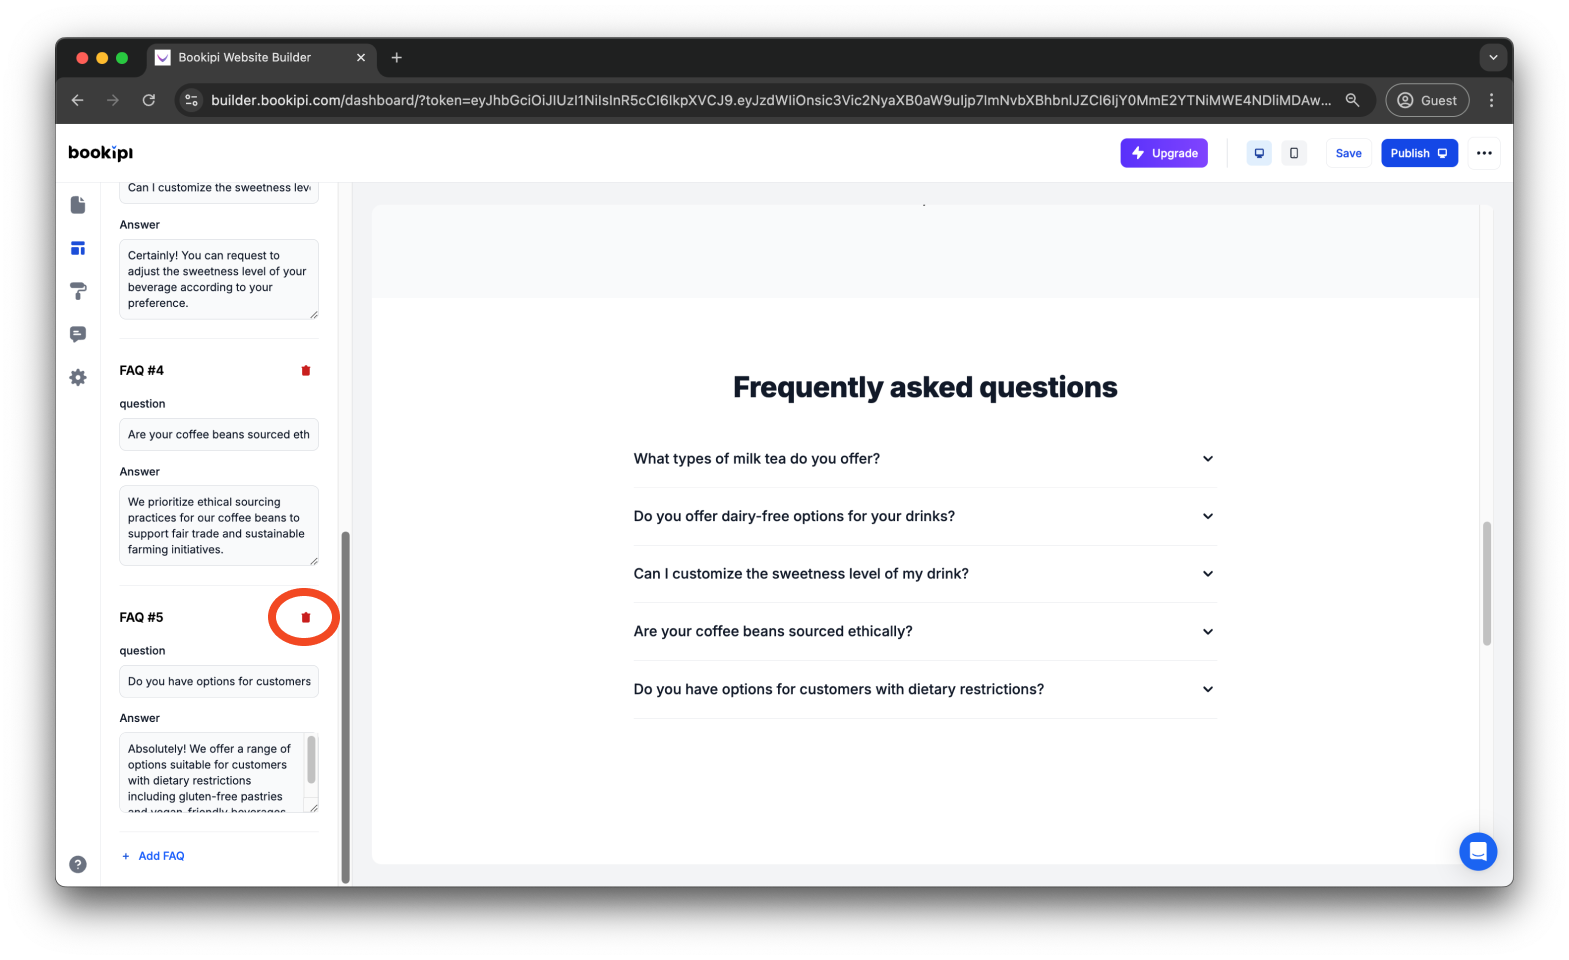Expand the ethically sourced coffee beans question
The image size is (1569, 960).
click(1207, 631)
